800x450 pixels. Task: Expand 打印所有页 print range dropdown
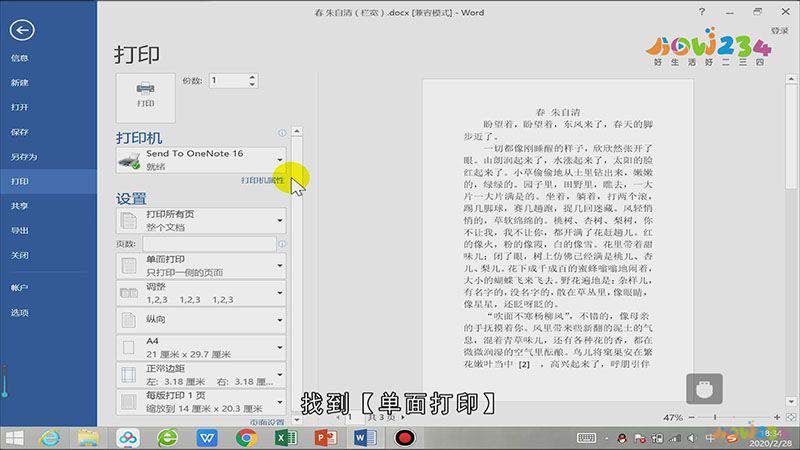point(201,221)
